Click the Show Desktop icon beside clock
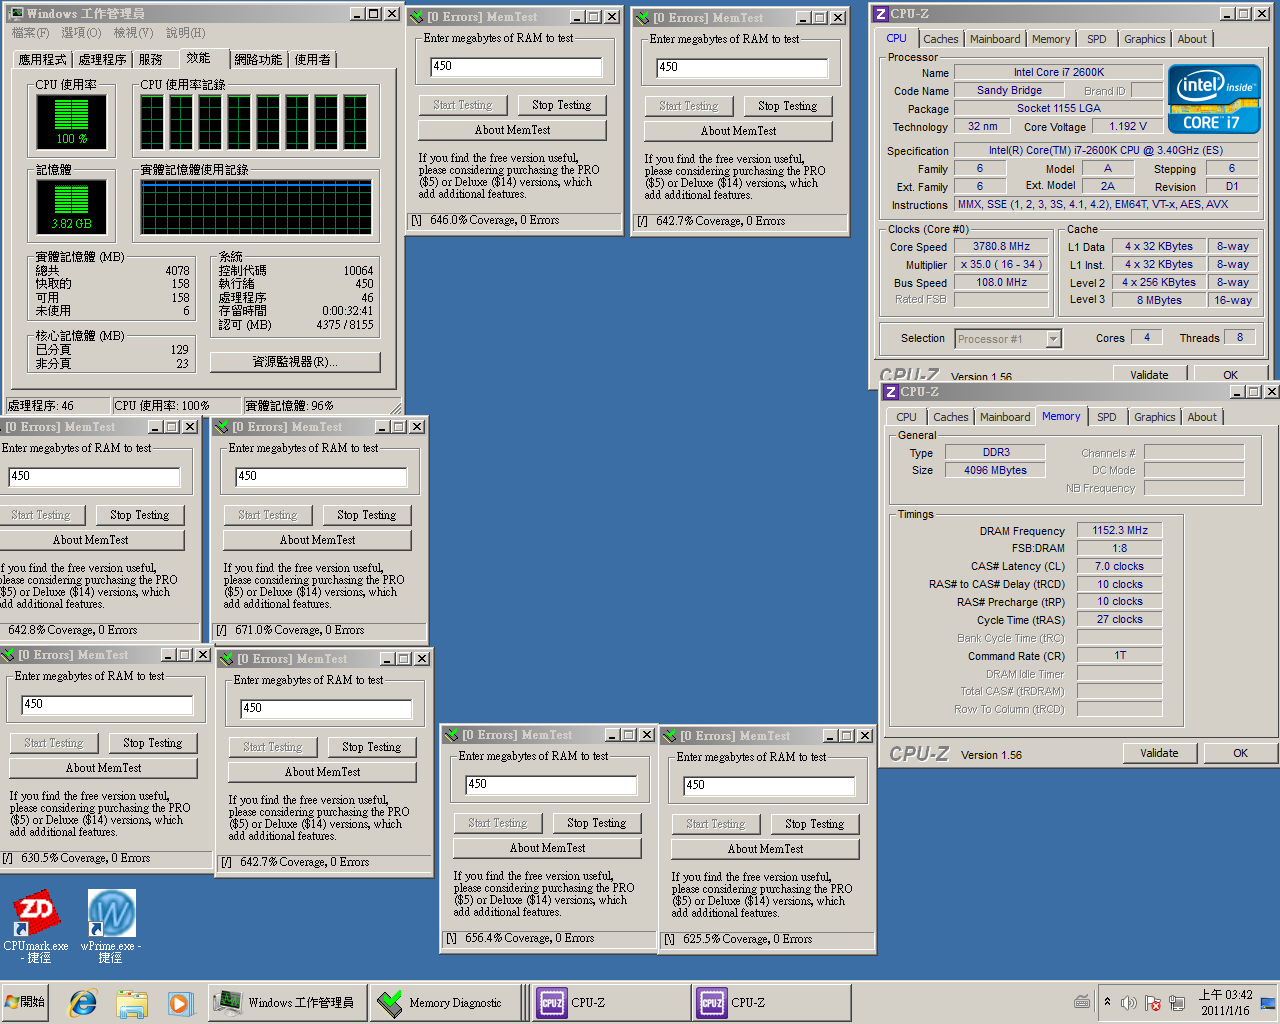1280x1024 pixels. coord(1267,1002)
